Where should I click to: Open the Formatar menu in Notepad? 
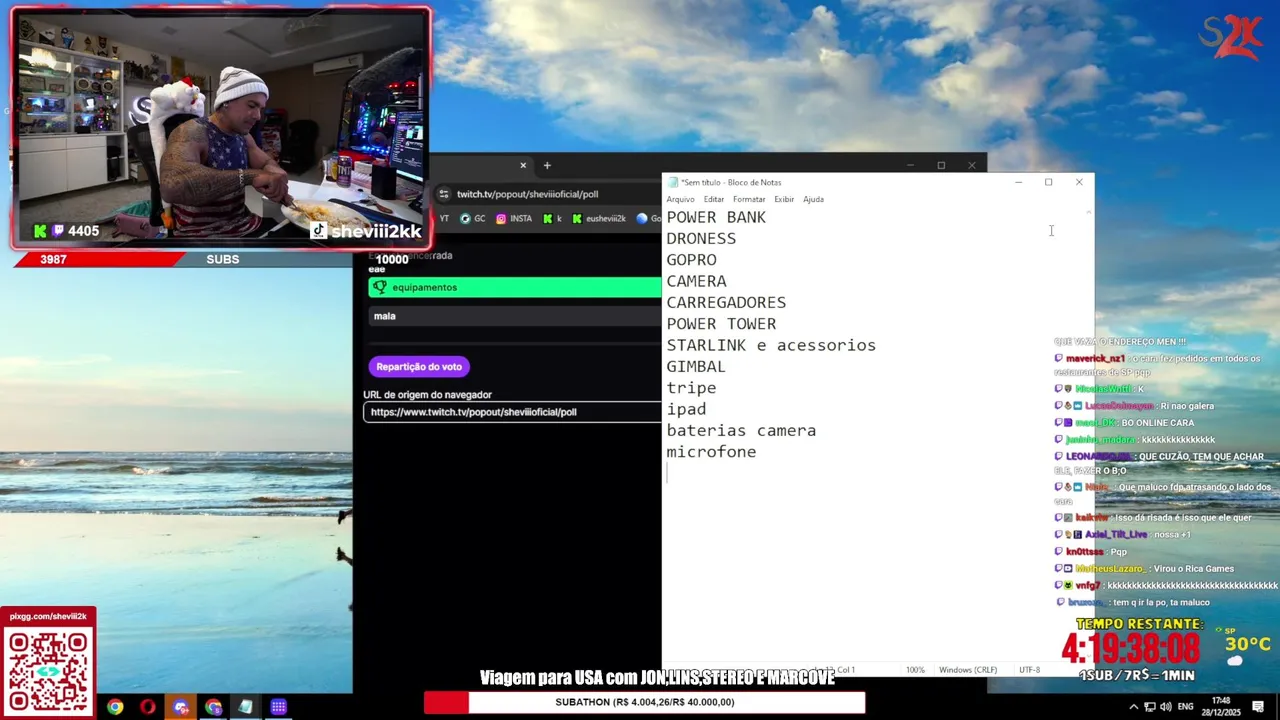point(749,199)
